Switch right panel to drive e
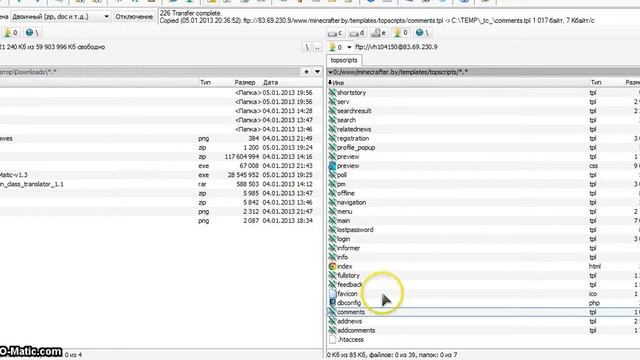The height and width of the screenshot is (360, 640). (x=379, y=33)
